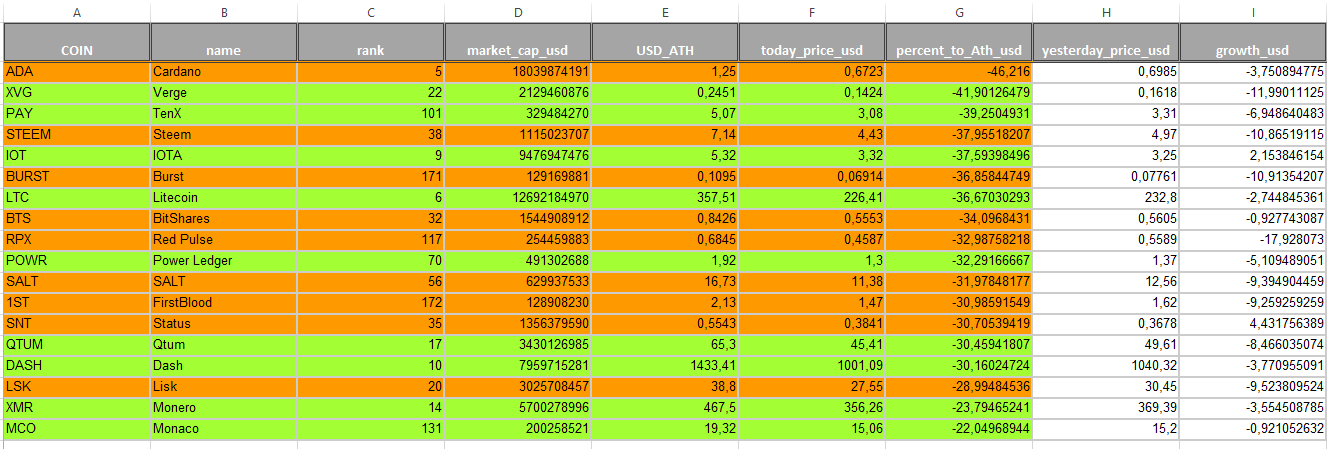Select the ADA coin cell
The height and width of the screenshot is (449, 1327).
(77, 72)
